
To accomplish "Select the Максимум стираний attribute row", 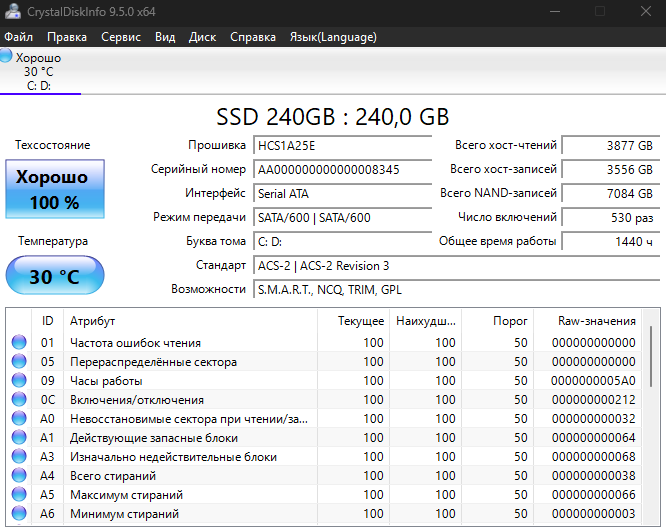I will [325, 494].
